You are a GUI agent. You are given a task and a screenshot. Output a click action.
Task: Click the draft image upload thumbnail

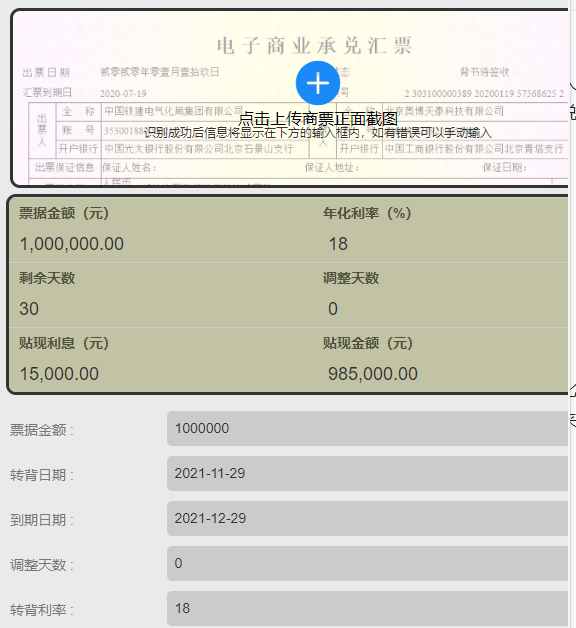290,98
